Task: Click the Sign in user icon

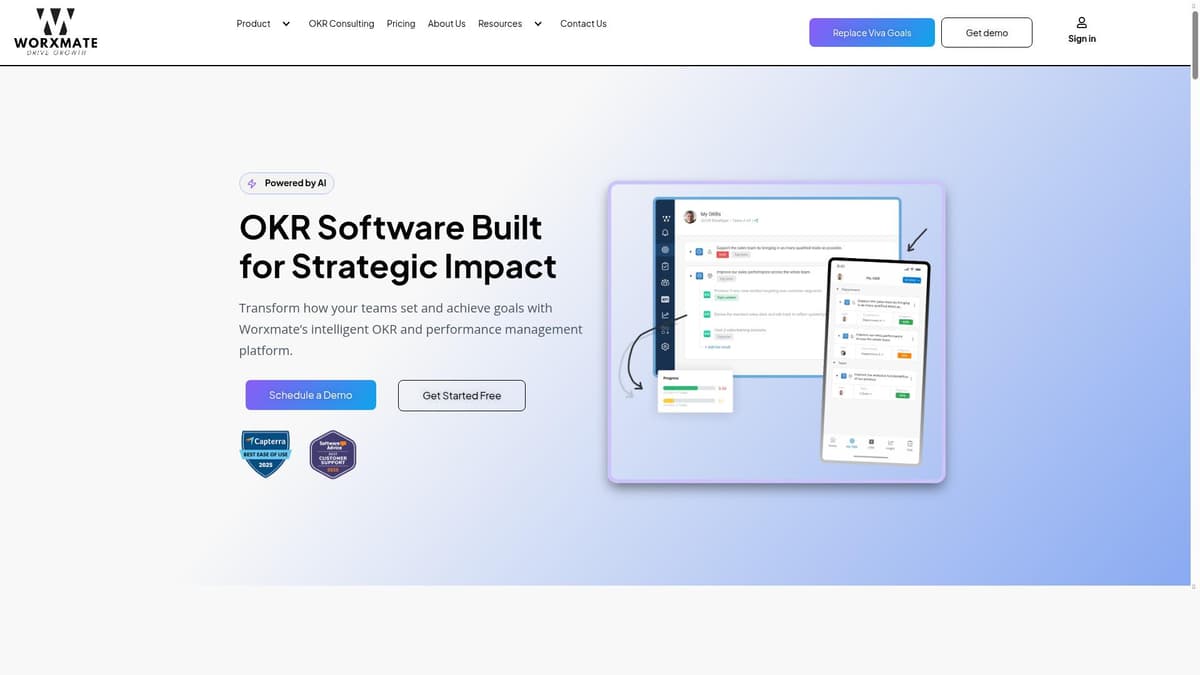Action: (1082, 22)
